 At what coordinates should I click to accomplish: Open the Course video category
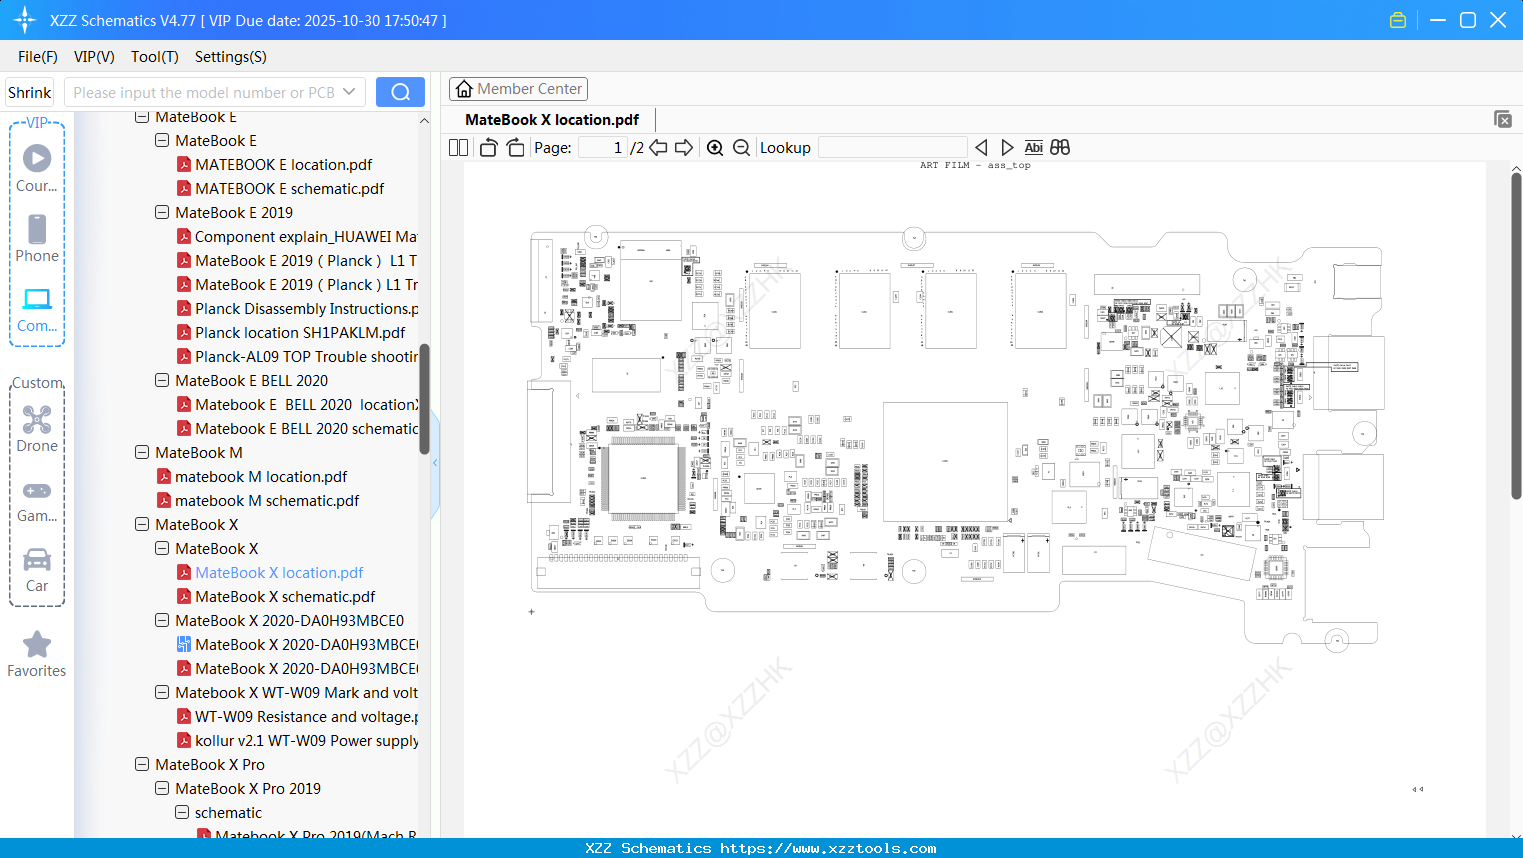point(37,168)
